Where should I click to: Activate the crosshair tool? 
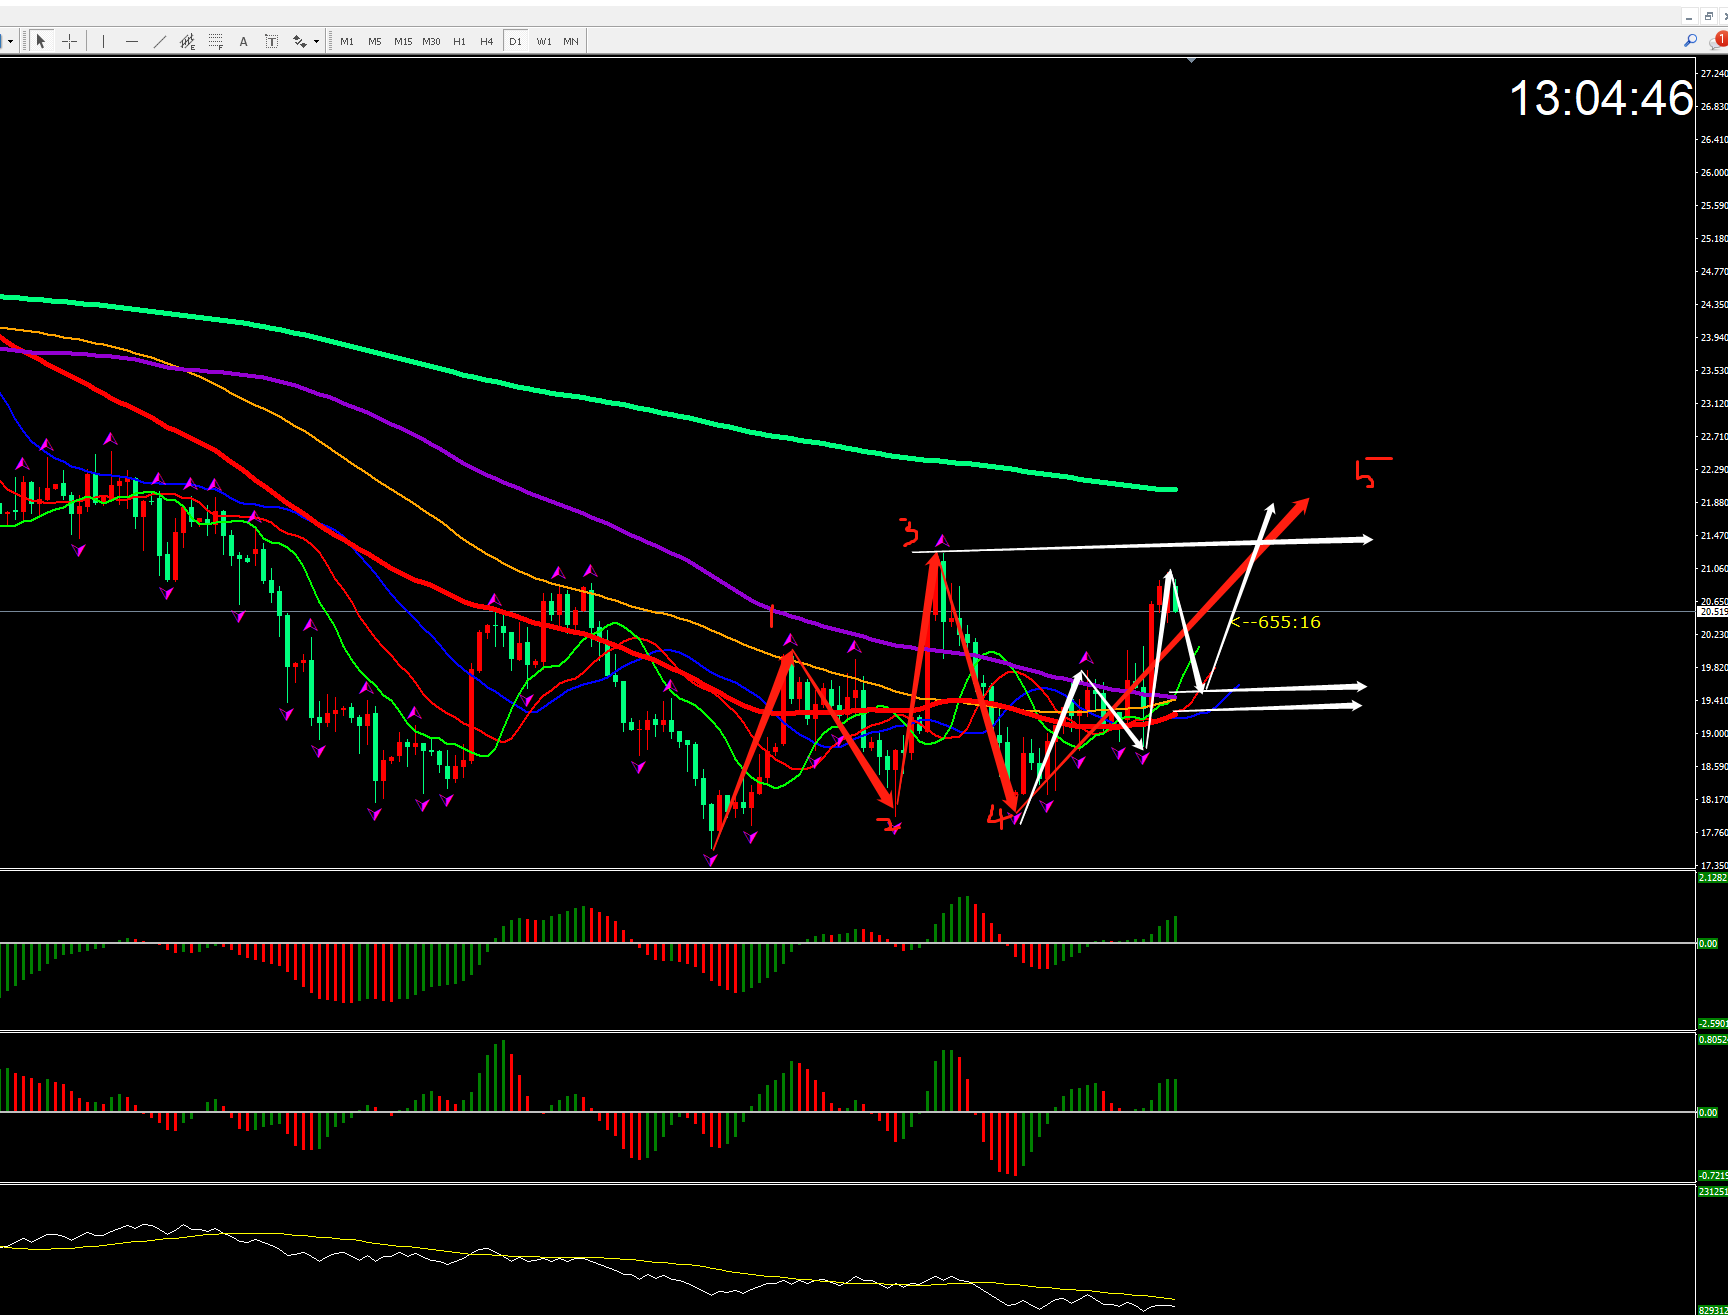tap(69, 41)
